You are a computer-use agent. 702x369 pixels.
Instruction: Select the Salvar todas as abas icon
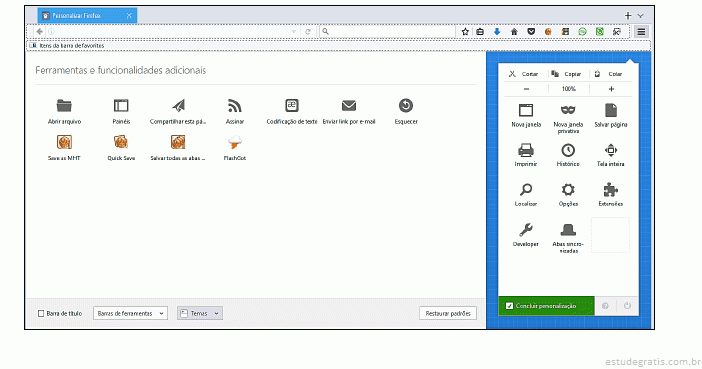point(178,142)
